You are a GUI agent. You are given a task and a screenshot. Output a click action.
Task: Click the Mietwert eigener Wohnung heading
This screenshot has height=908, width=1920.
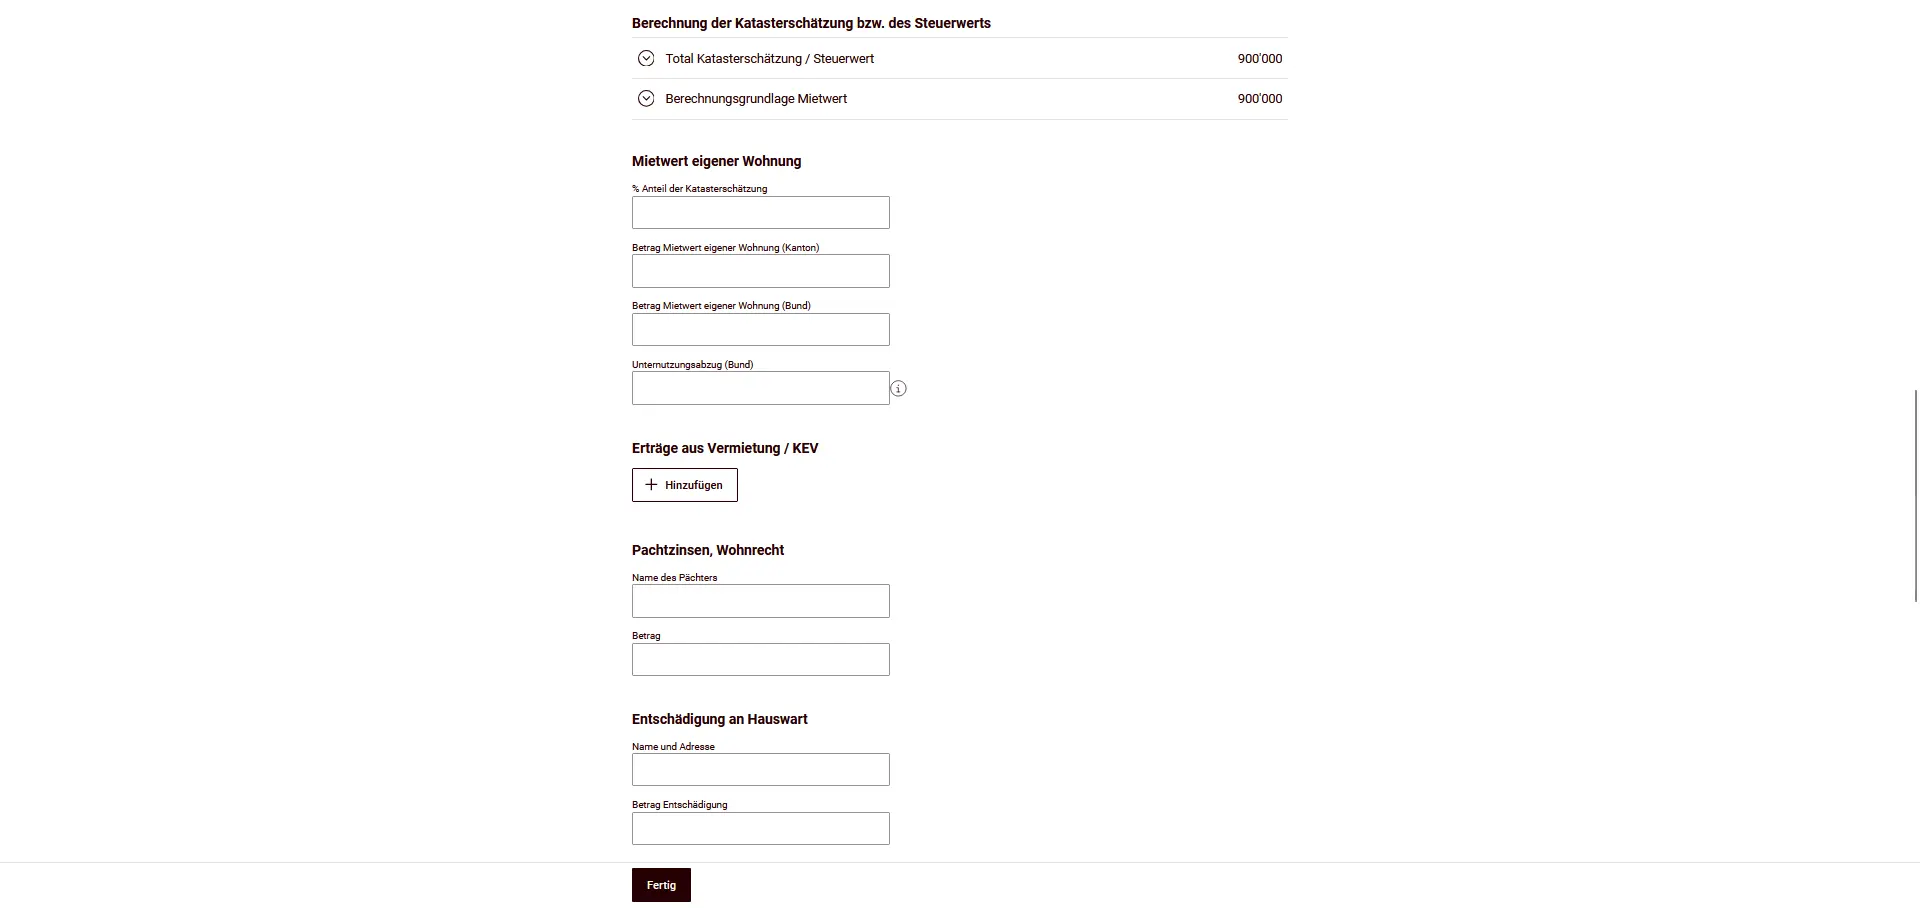[x=716, y=161]
